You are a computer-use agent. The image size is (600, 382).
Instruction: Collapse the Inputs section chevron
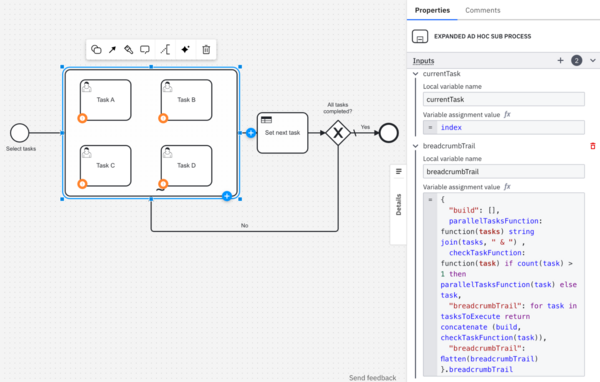pos(593,60)
